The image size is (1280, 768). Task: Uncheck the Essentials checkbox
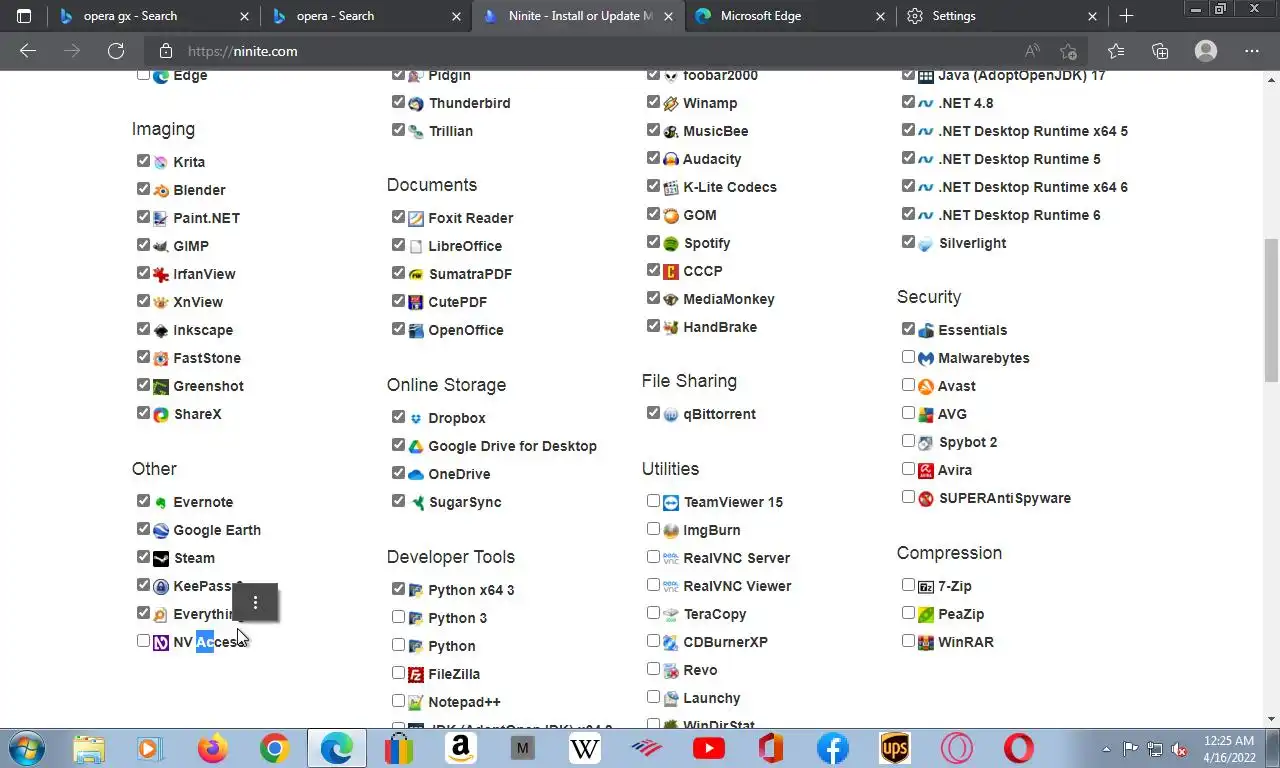(x=908, y=329)
